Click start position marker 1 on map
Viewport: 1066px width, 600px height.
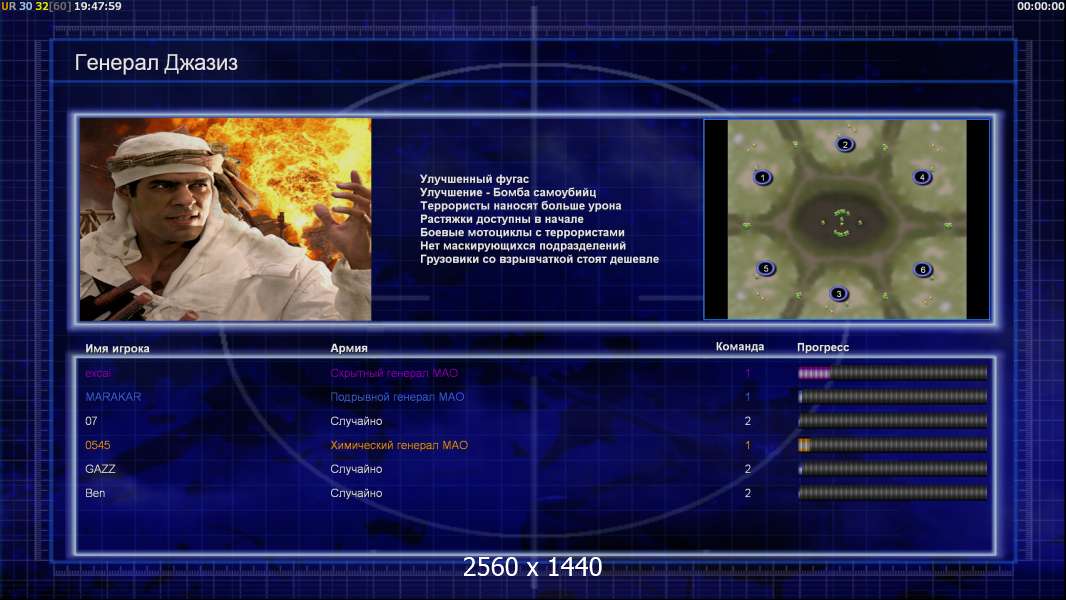click(x=763, y=178)
